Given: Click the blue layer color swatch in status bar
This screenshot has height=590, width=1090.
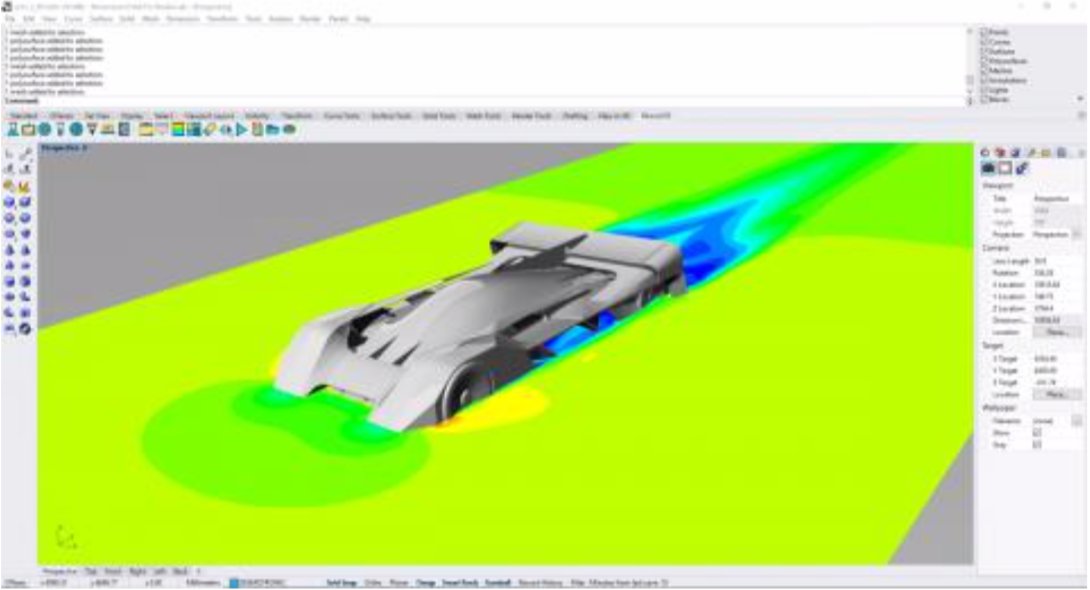Looking at the screenshot, I should (x=234, y=582).
